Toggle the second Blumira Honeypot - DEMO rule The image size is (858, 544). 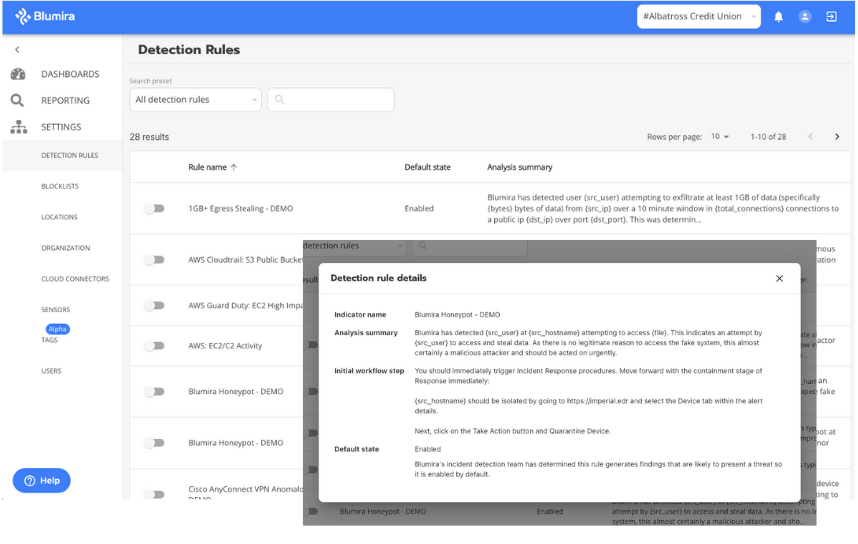pyautogui.click(x=154, y=443)
